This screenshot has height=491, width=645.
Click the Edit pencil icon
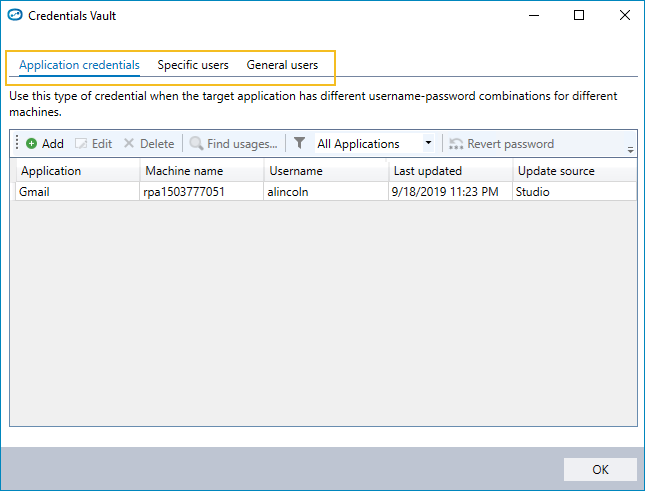point(82,144)
